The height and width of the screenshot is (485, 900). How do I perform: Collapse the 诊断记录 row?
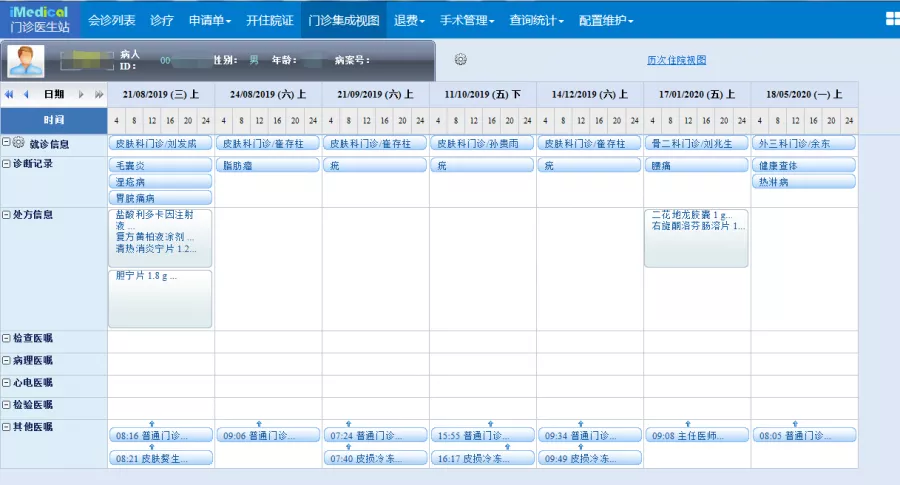pos(6,164)
